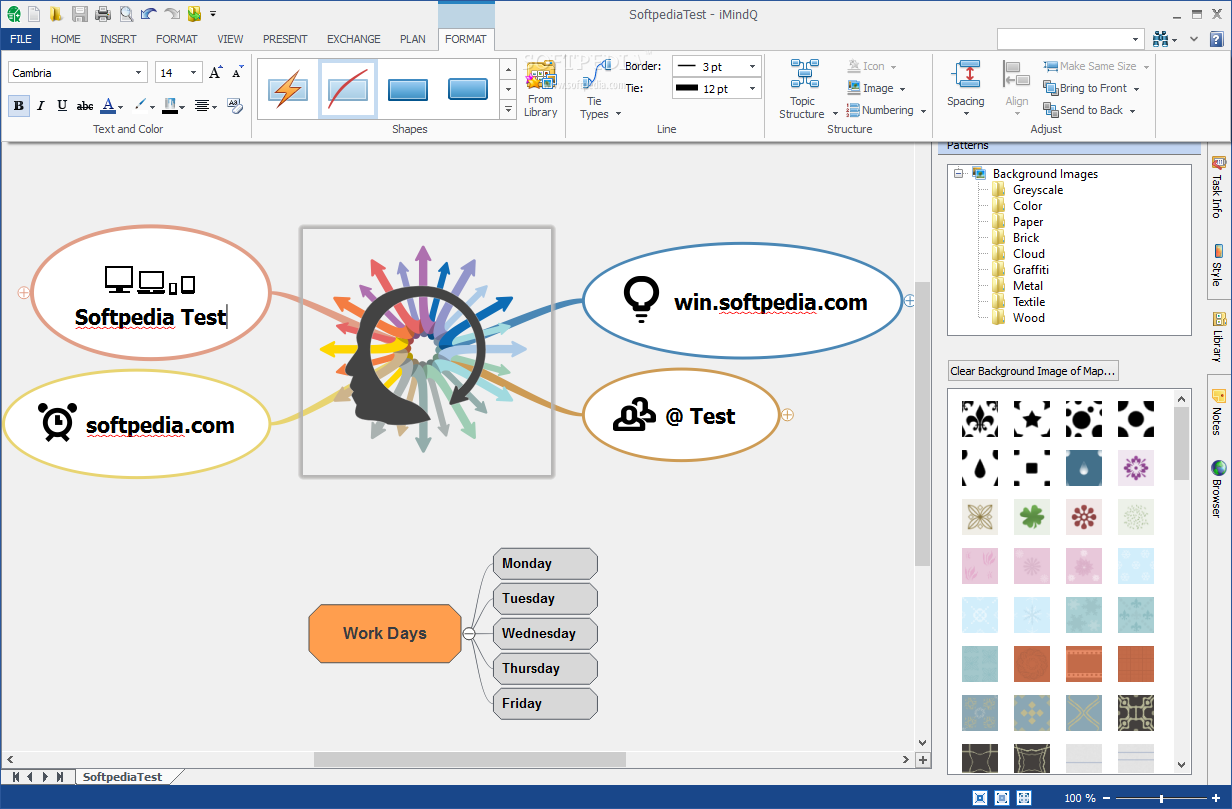1232x809 pixels.
Task: Expand the full shapes gallery
Action: [x=508, y=110]
